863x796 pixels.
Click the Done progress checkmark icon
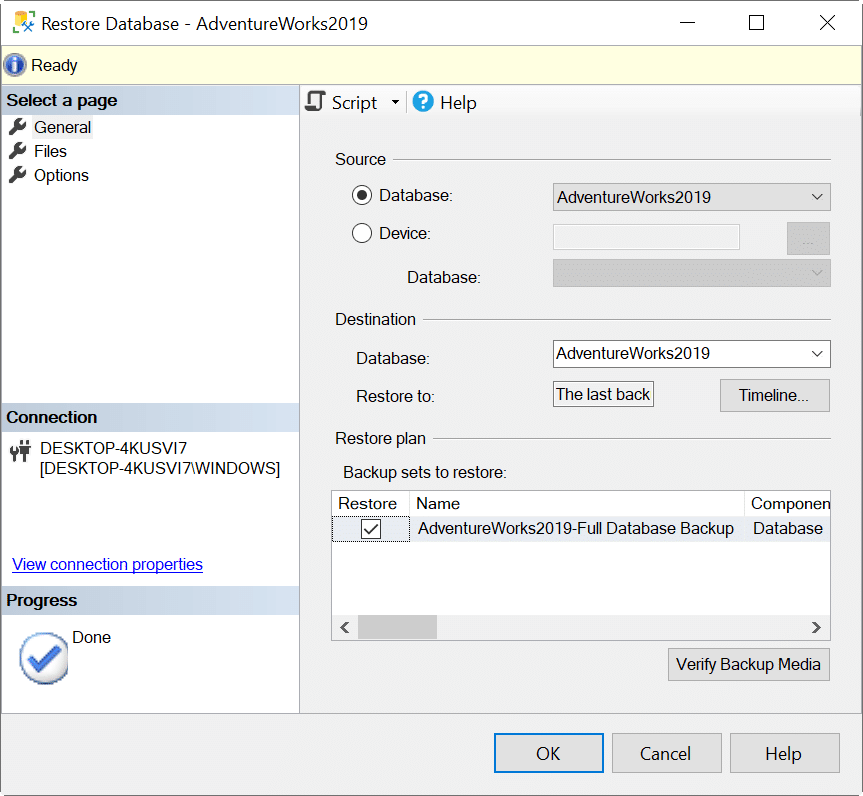tap(43, 657)
